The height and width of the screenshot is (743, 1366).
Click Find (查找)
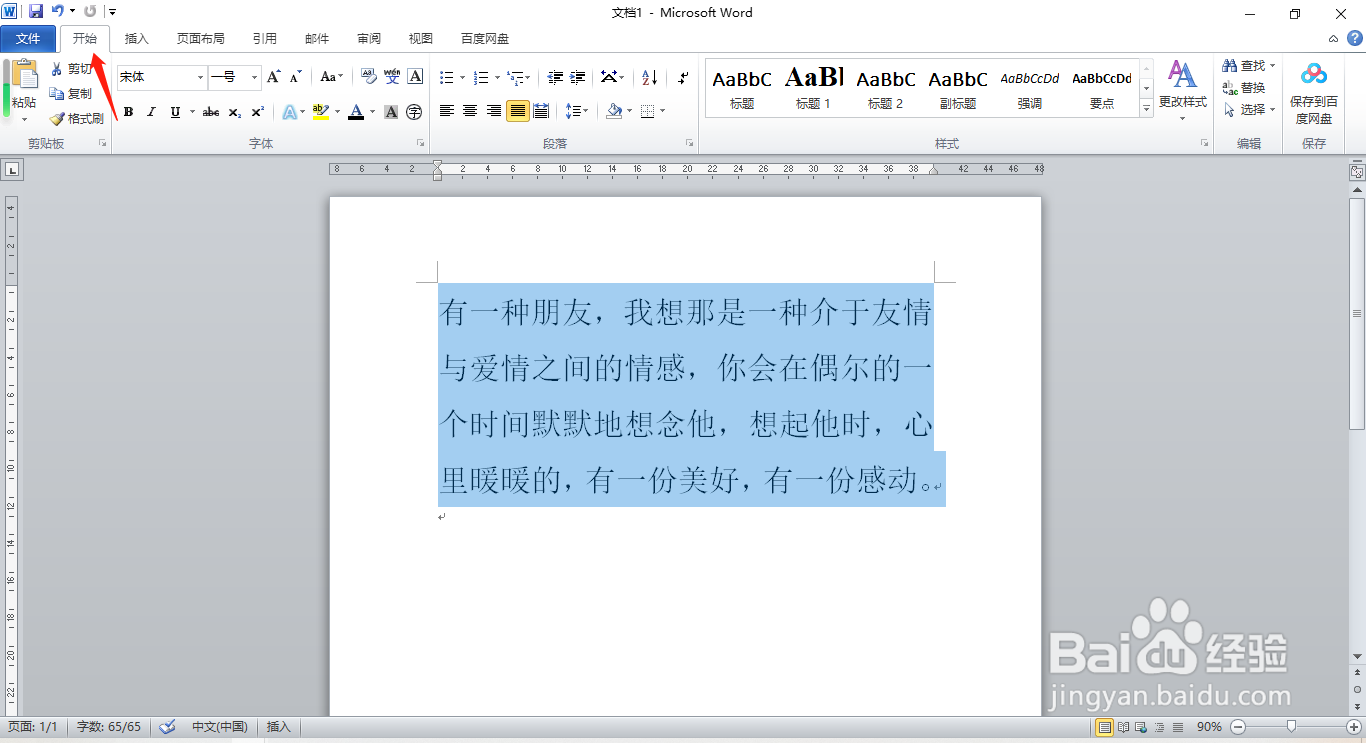point(1249,66)
